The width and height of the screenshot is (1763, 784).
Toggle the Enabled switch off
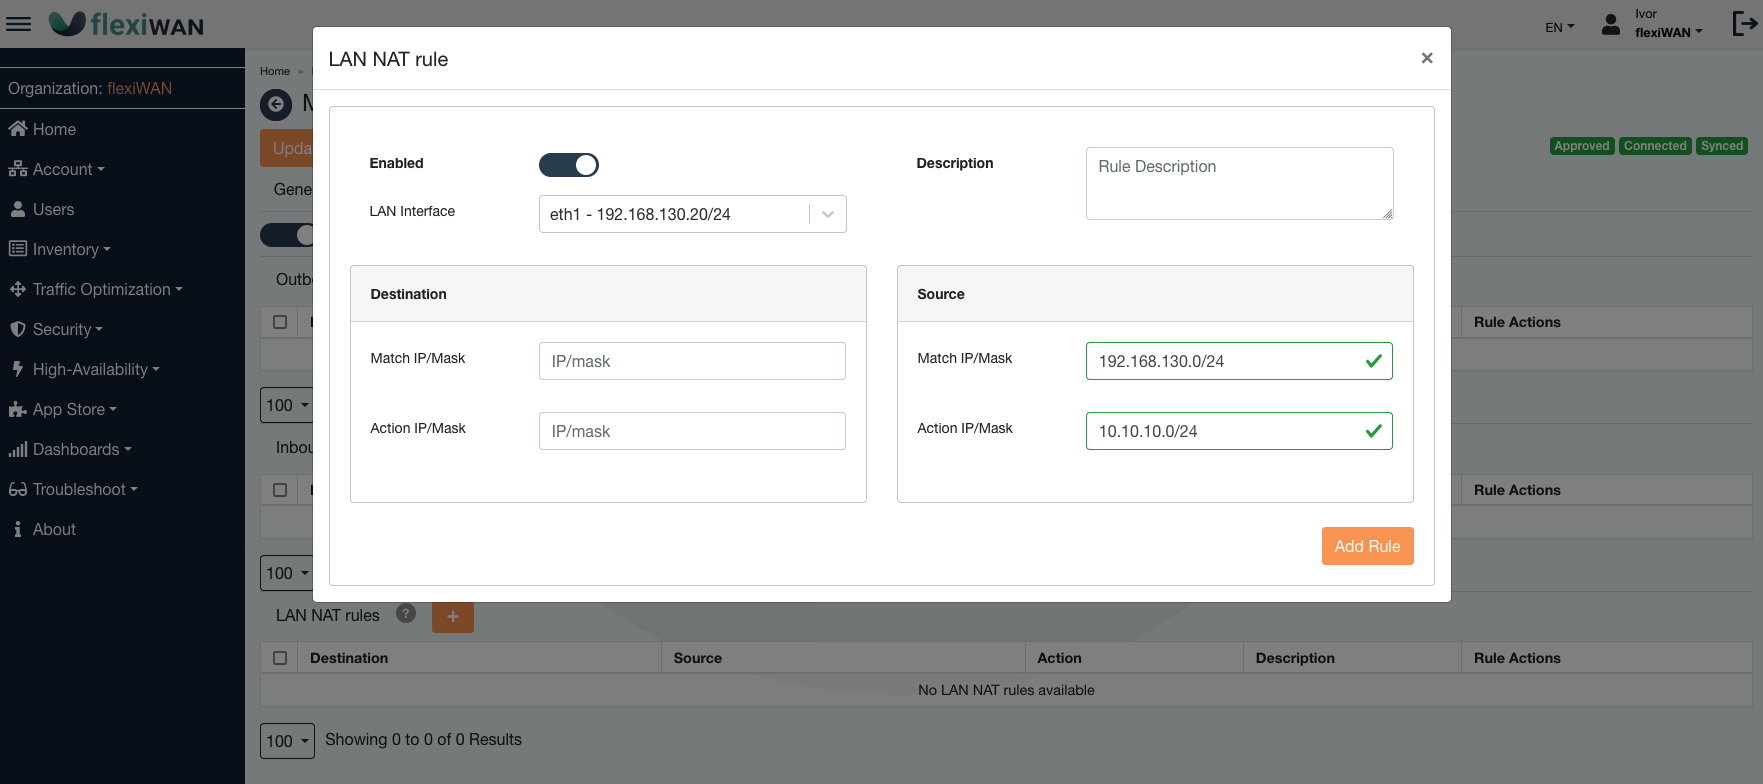pyautogui.click(x=568, y=165)
